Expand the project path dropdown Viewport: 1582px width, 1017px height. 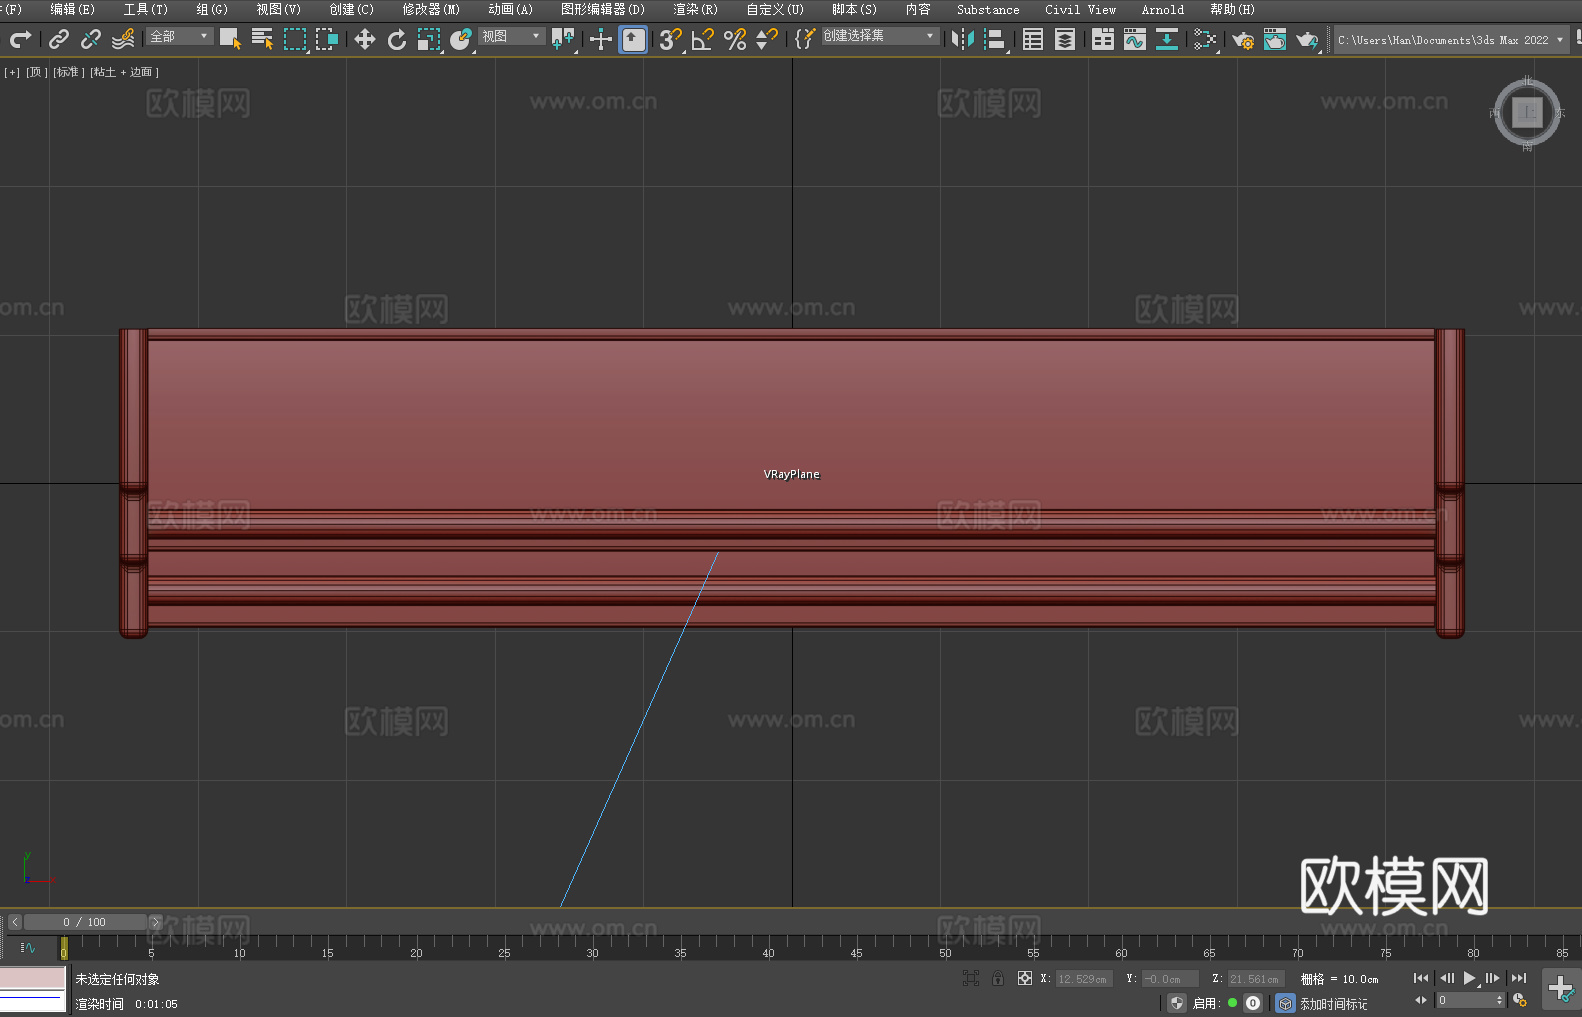pyautogui.click(x=1560, y=40)
